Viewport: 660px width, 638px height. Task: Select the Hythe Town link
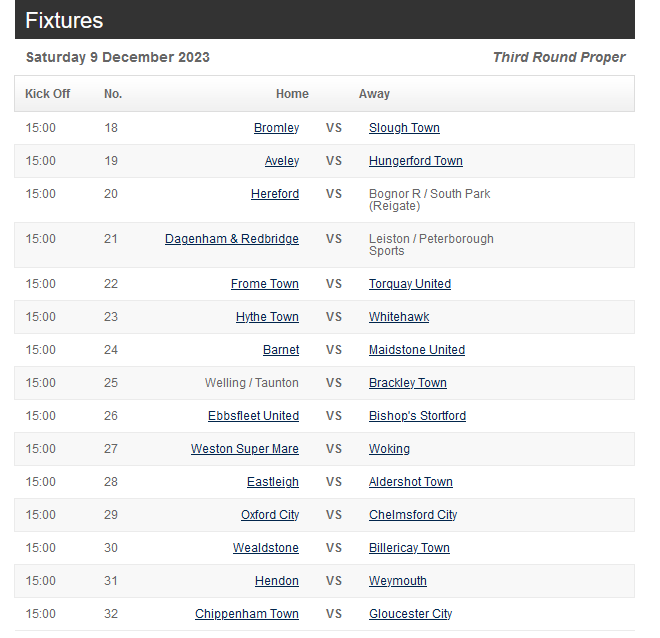(267, 317)
